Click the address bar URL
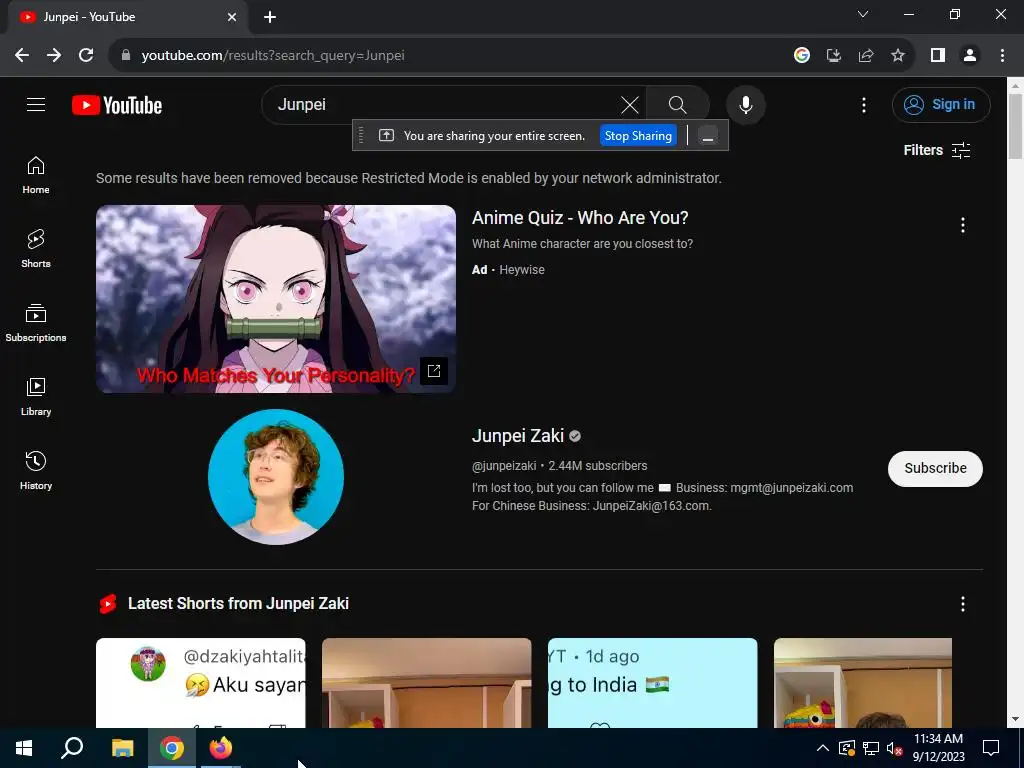1024x768 pixels. point(273,56)
